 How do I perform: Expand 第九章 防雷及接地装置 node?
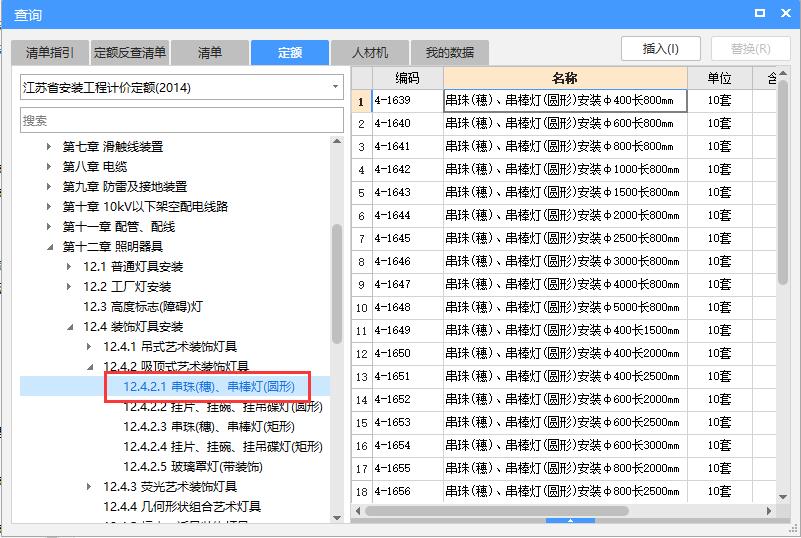(x=49, y=186)
